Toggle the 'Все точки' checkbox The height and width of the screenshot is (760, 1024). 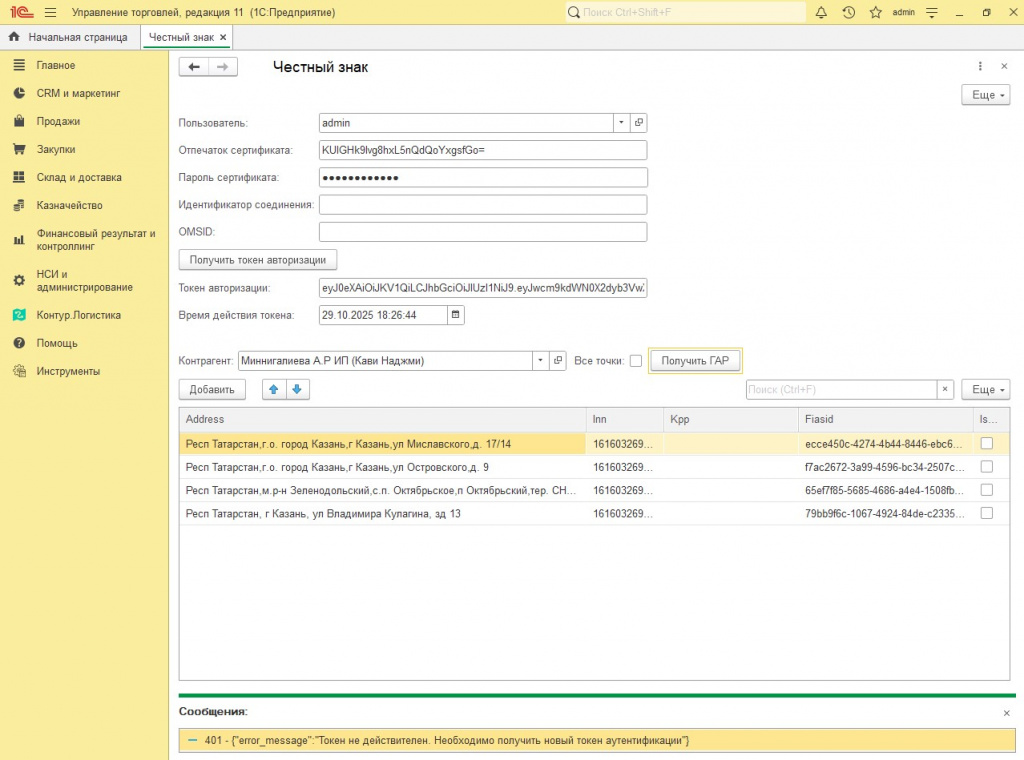coord(635,361)
